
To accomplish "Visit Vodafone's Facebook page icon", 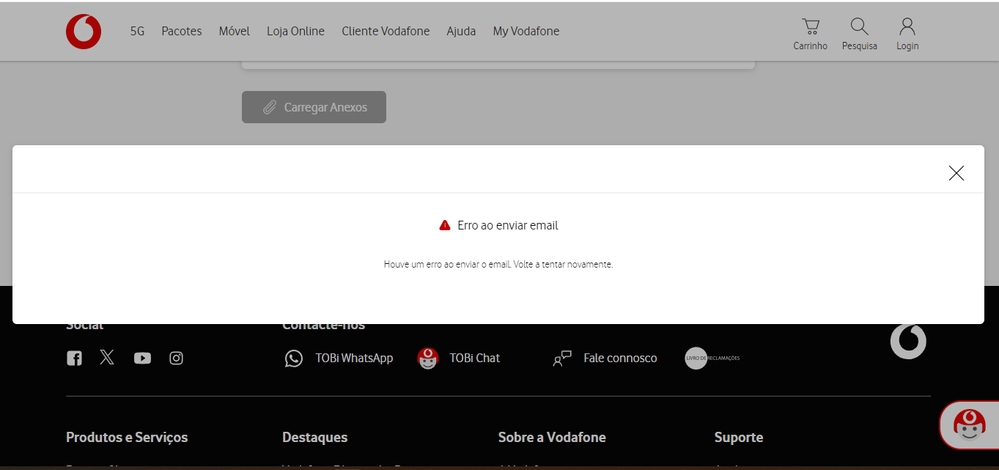I will [74, 358].
